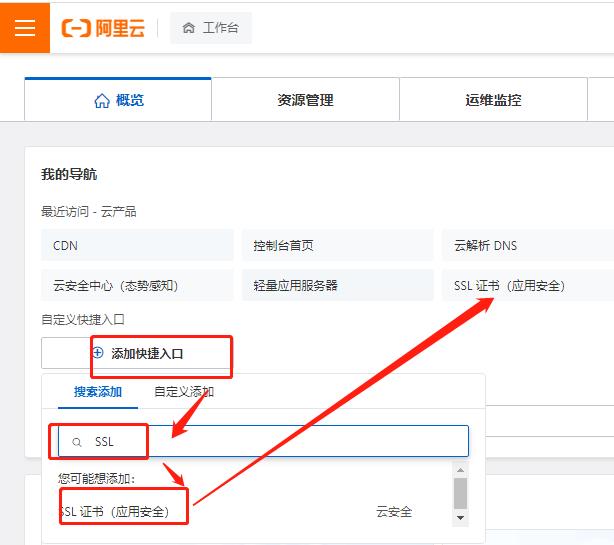Open SSL 证书 (应用安全) recent product shortcut
The height and width of the screenshot is (545, 614).
coord(528,285)
